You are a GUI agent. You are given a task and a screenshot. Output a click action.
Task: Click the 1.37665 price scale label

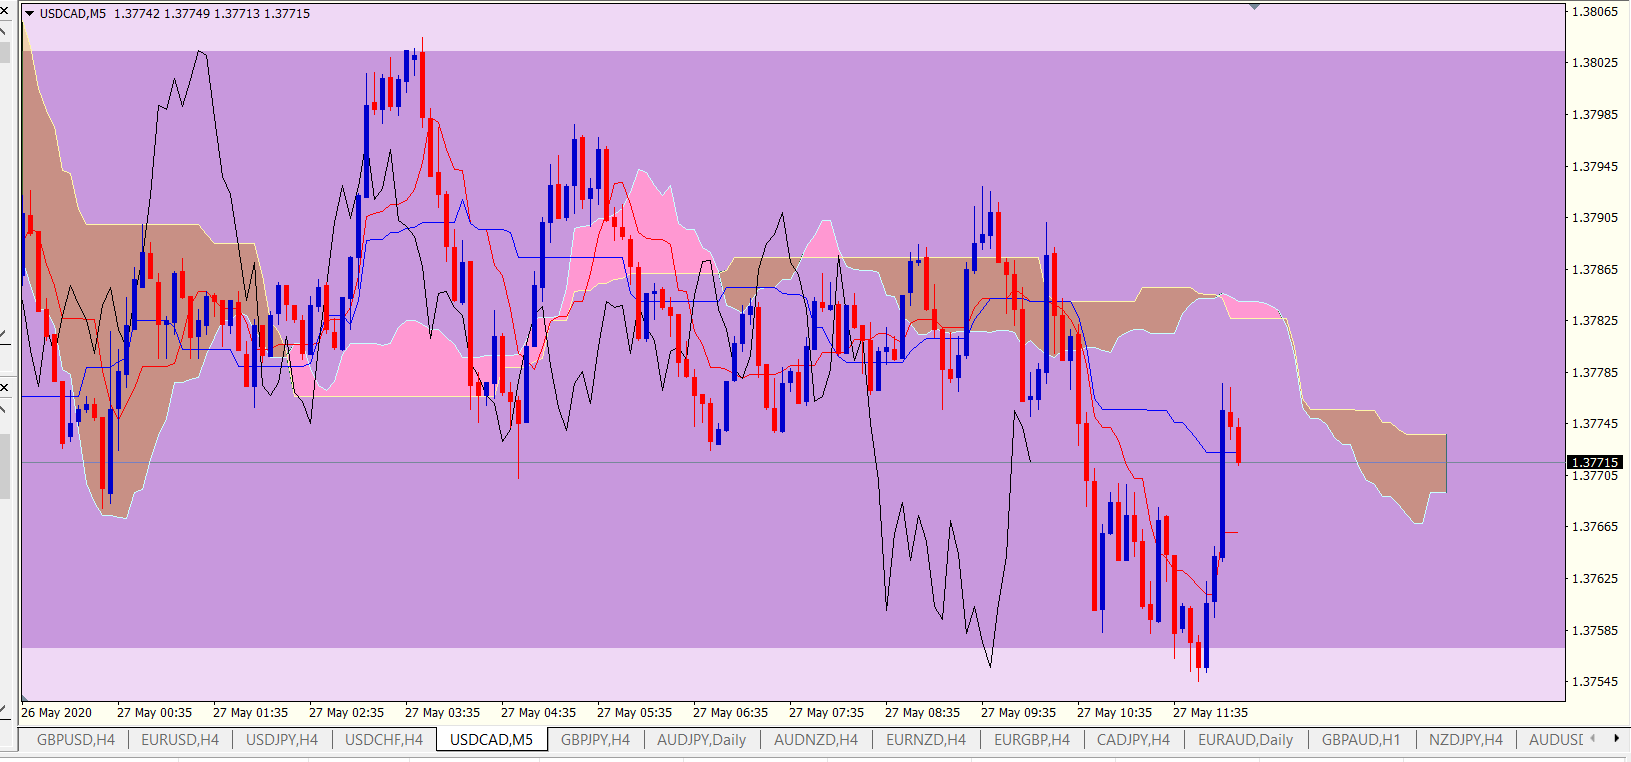pyautogui.click(x=1595, y=527)
